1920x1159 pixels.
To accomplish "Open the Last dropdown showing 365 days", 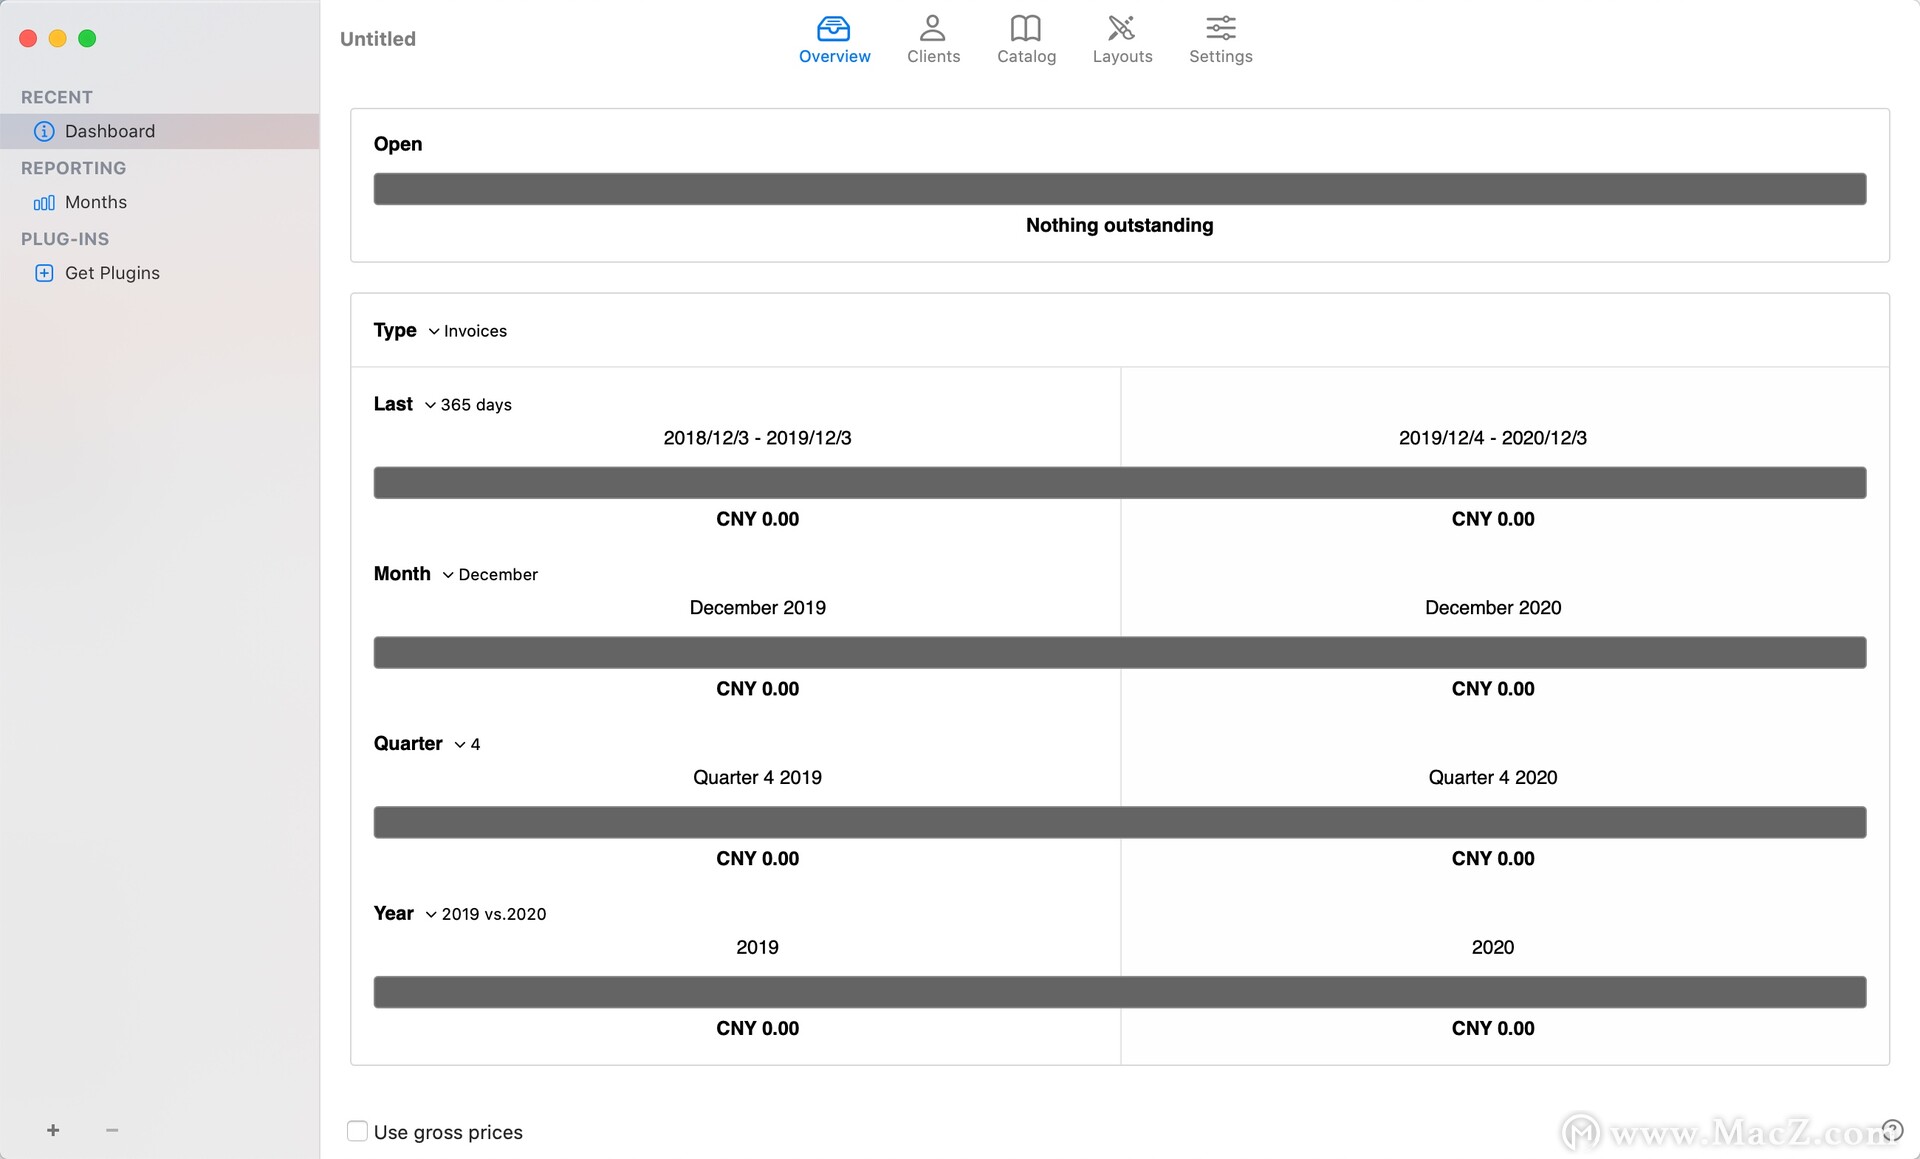I will 468,405.
